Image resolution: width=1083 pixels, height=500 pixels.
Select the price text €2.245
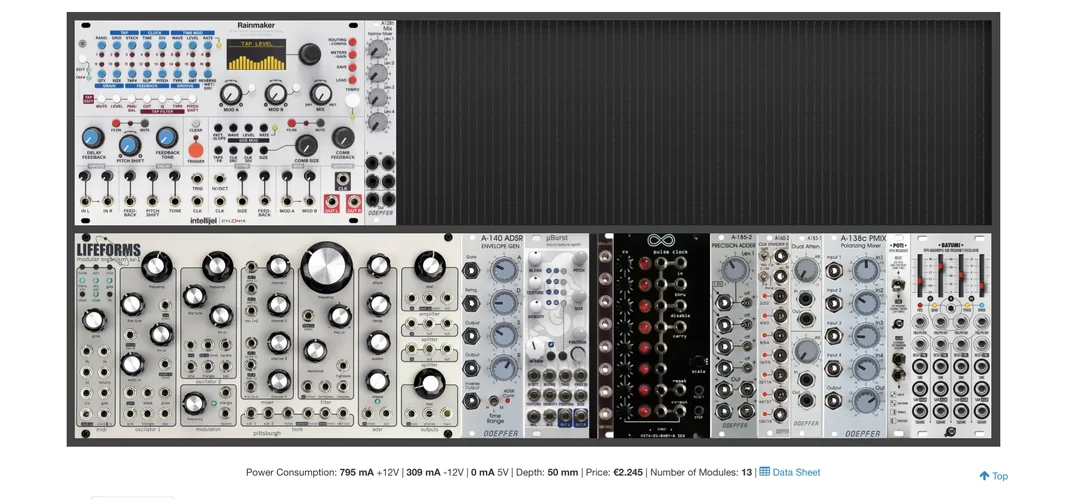pyautogui.click(x=628, y=472)
